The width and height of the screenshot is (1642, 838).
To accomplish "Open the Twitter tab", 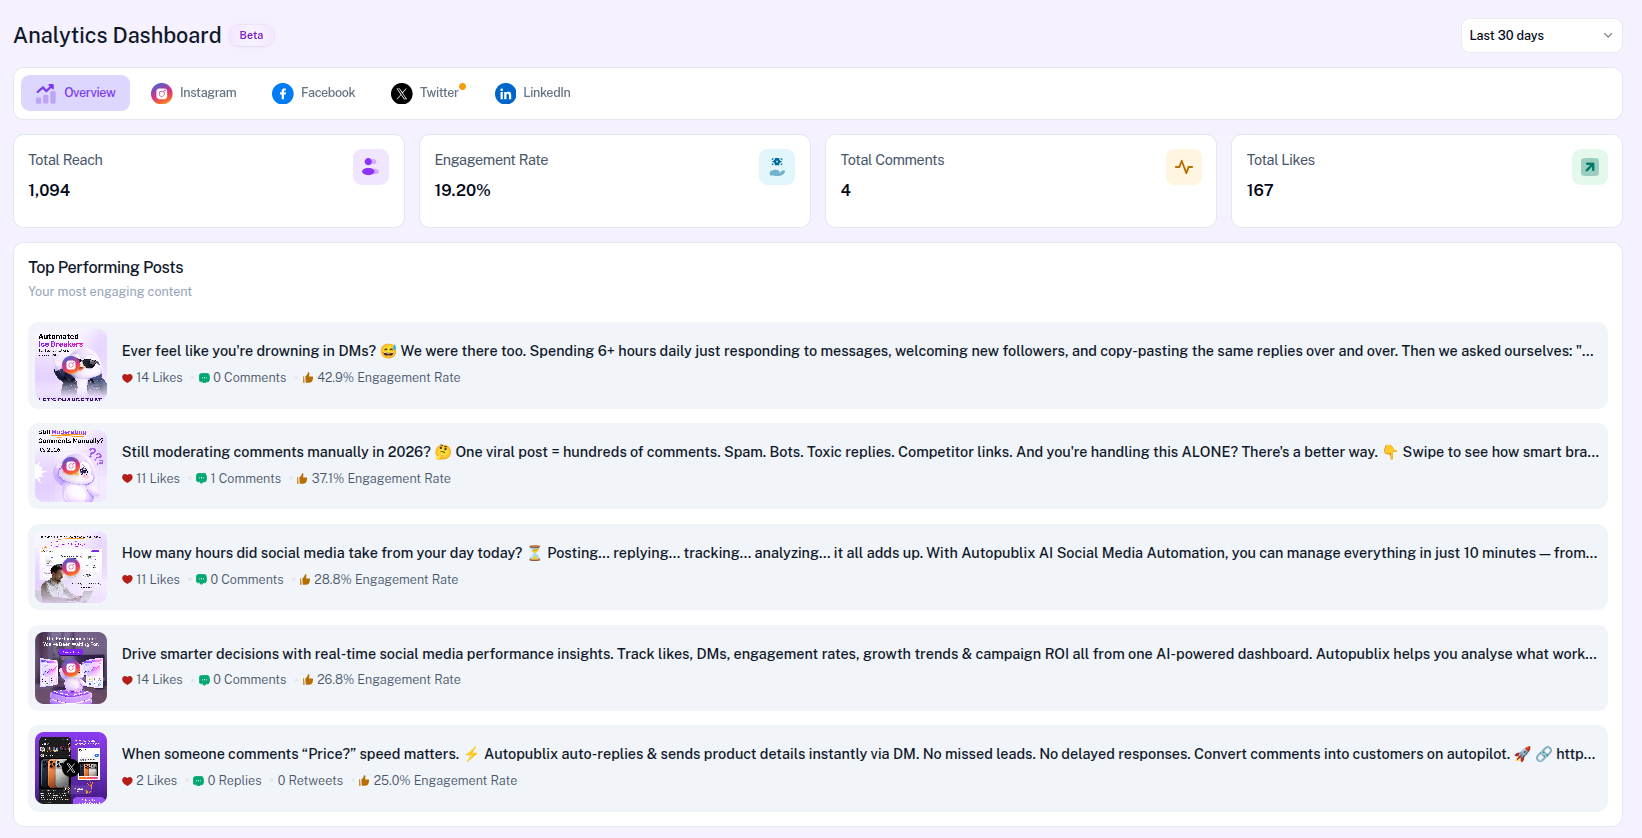I will coord(427,93).
